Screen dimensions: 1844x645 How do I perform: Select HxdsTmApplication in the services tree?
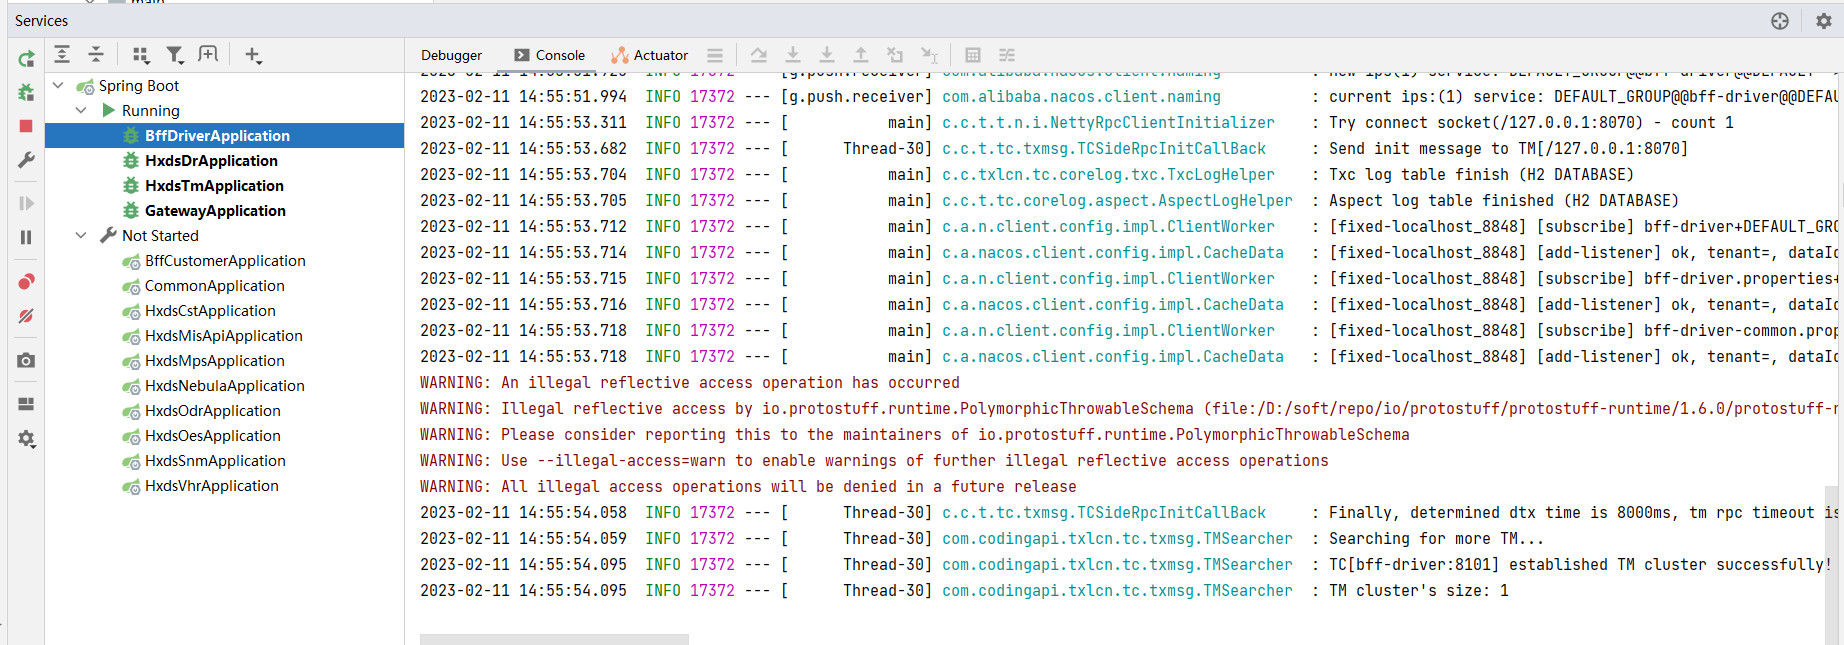click(214, 186)
